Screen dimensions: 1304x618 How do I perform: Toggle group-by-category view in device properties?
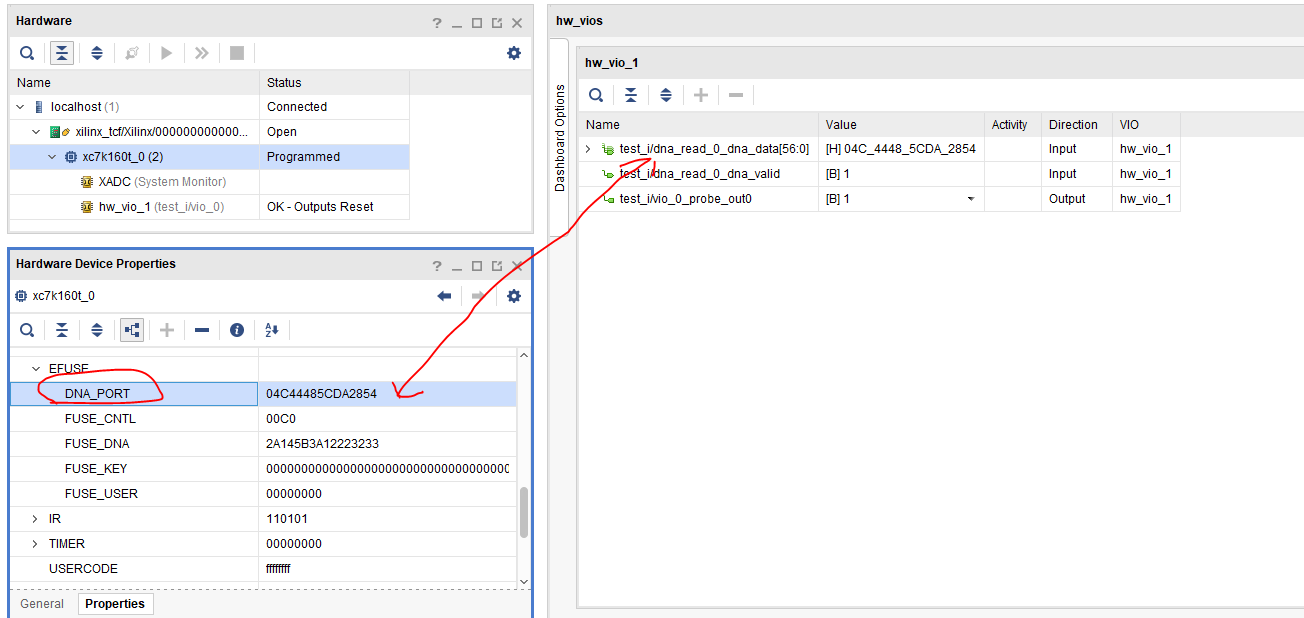pos(132,330)
